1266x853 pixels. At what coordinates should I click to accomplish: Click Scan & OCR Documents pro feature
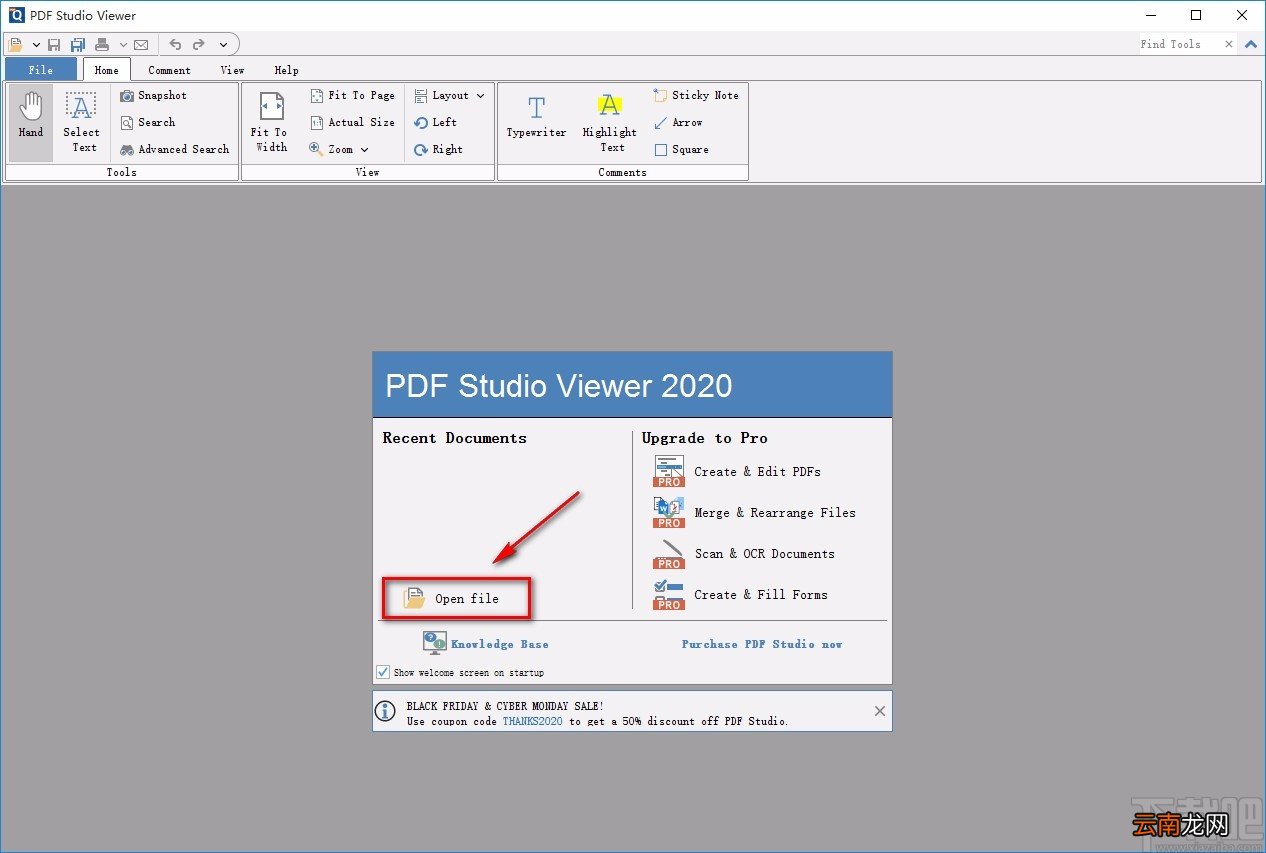743,553
